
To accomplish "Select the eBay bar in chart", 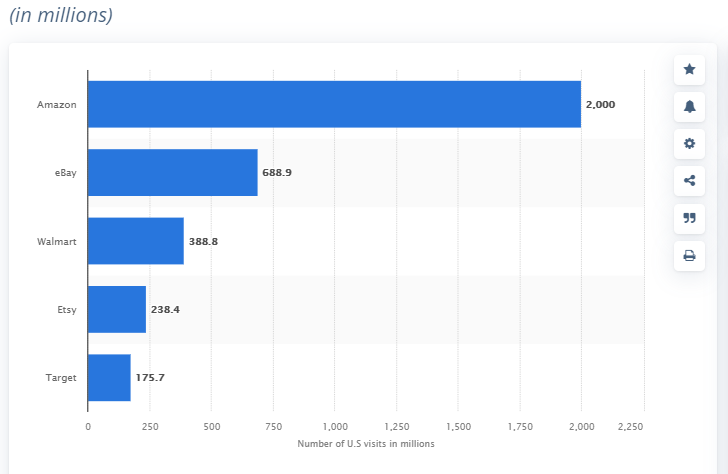I will 173,172.
